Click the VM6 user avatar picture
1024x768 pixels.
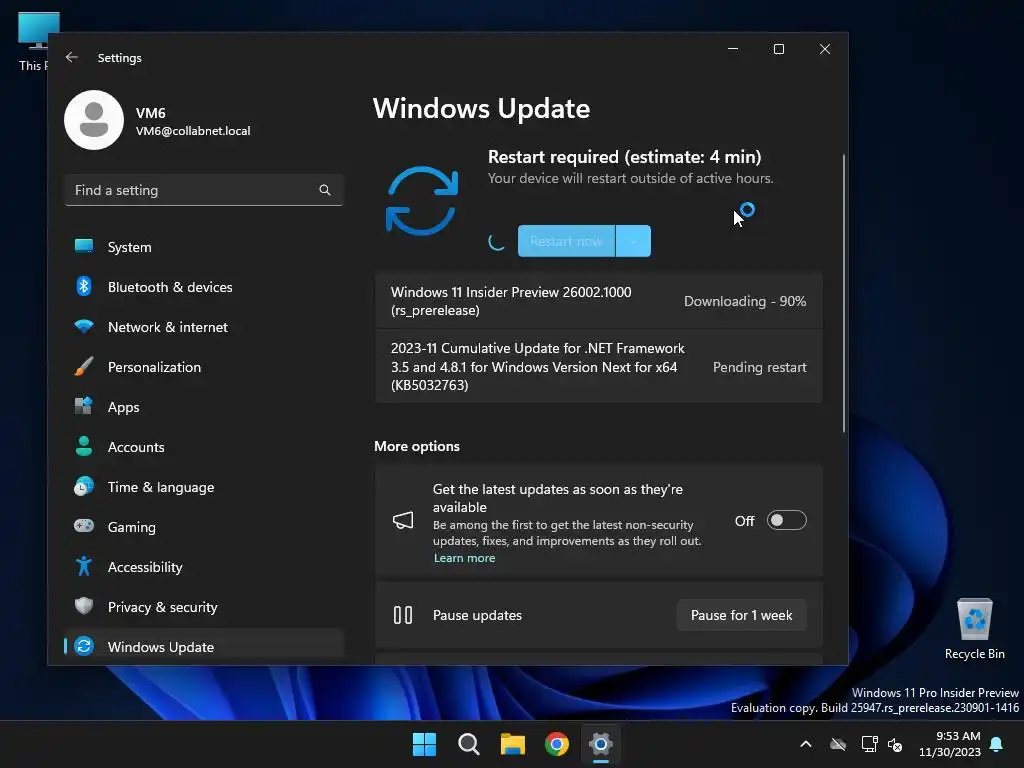[x=94, y=120]
